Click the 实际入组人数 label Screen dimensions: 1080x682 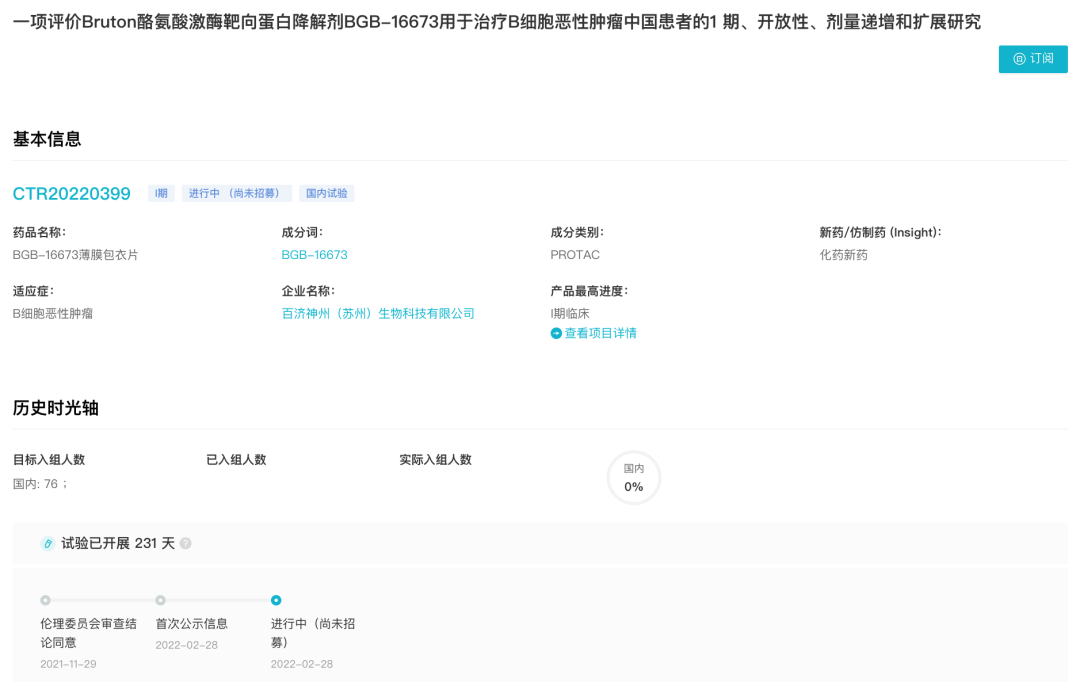pos(435,460)
